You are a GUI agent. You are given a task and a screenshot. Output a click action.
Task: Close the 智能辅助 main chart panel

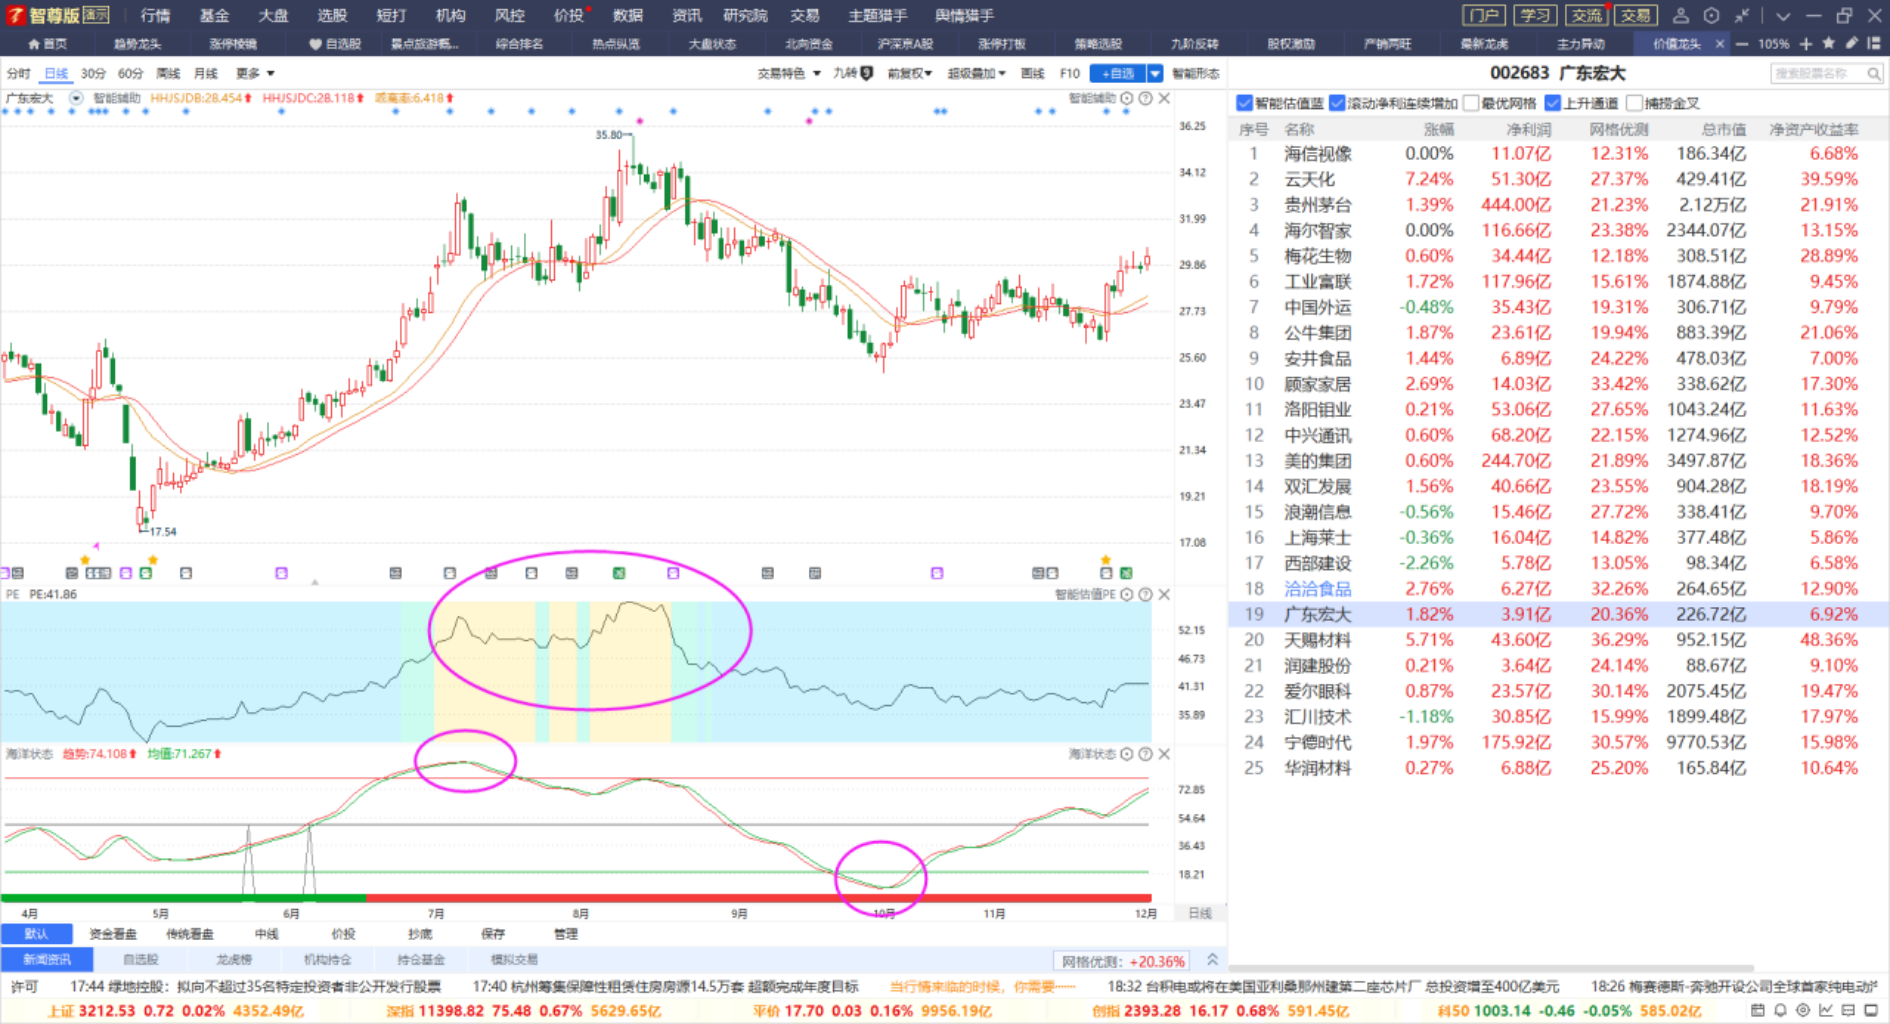(x=1164, y=99)
